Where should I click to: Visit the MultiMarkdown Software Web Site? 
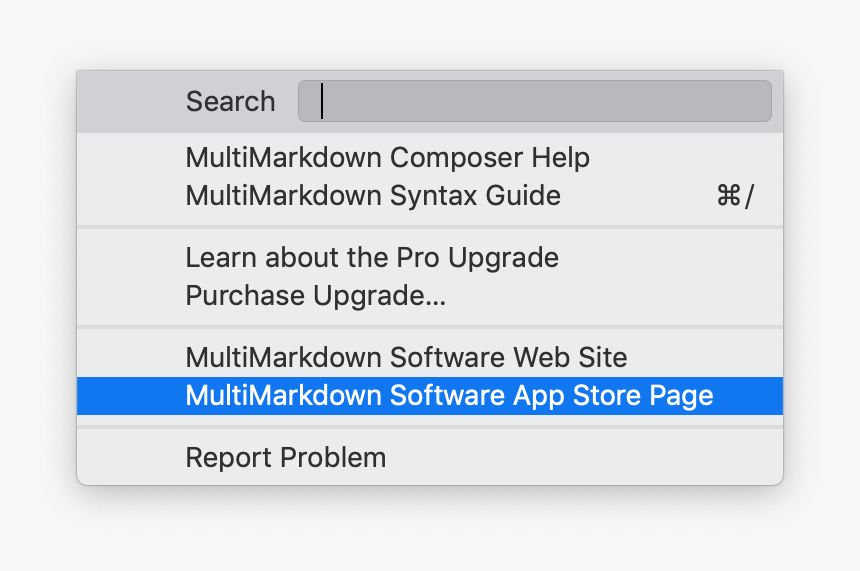coord(406,358)
